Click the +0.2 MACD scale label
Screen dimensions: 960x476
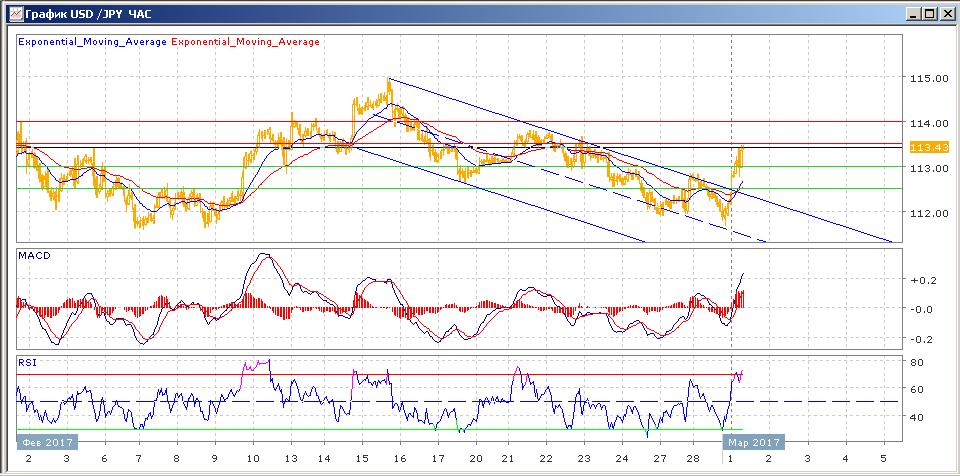pyautogui.click(x=921, y=281)
